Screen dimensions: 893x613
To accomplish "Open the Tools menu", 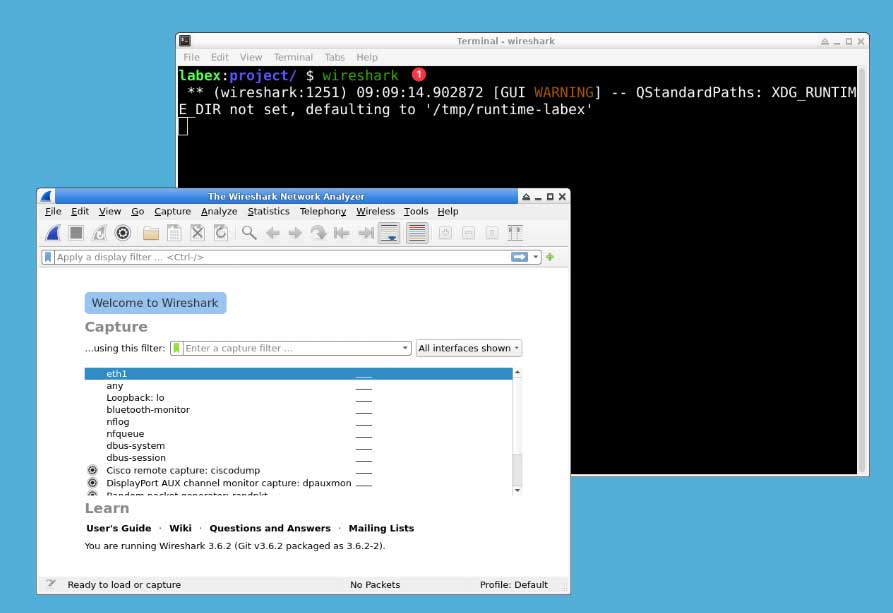I will pos(416,211).
